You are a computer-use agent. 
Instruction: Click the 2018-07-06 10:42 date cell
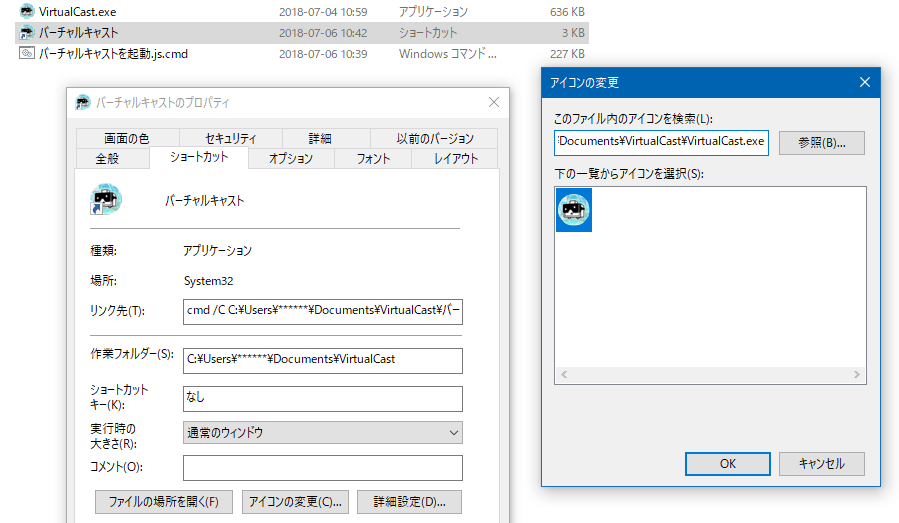[323, 33]
